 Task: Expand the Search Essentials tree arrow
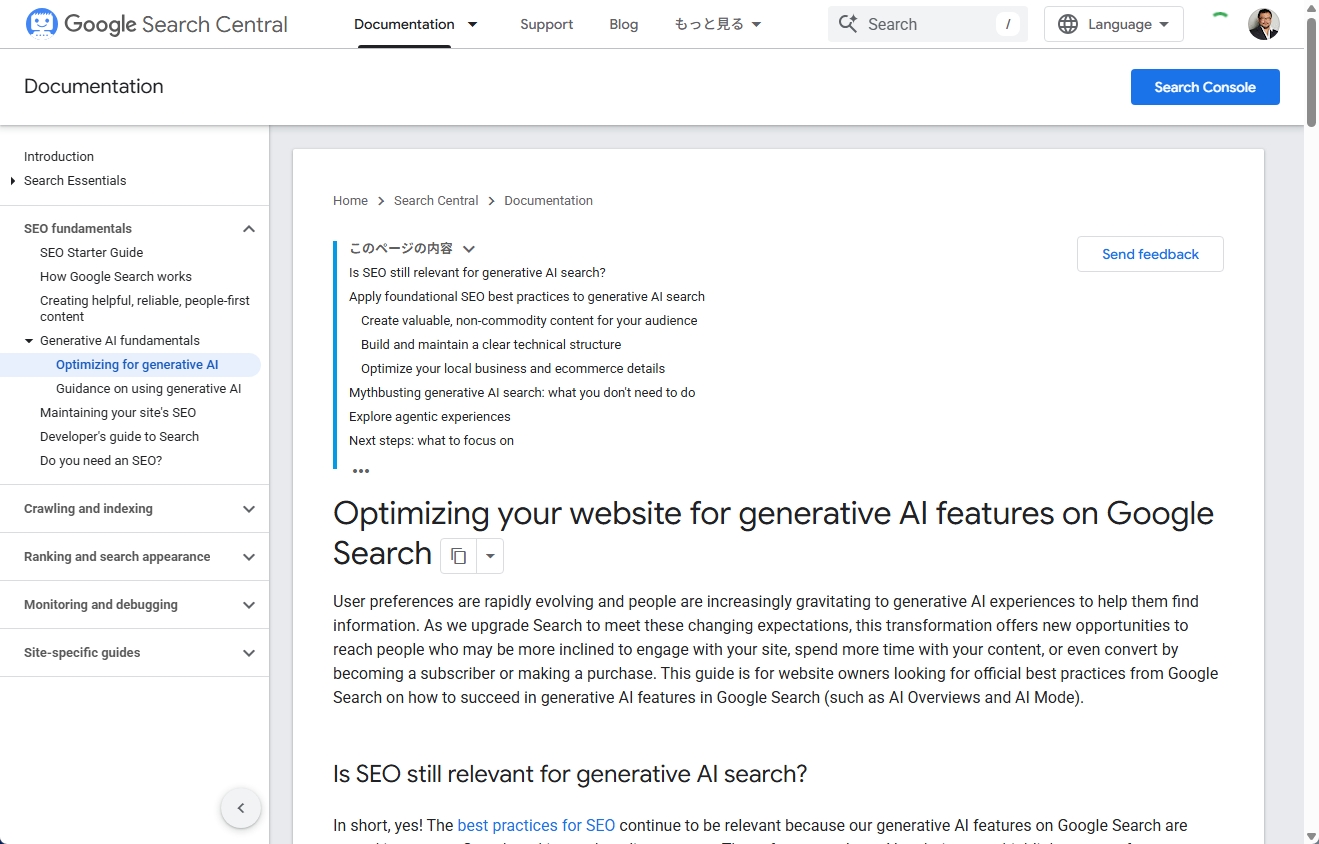pos(13,181)
